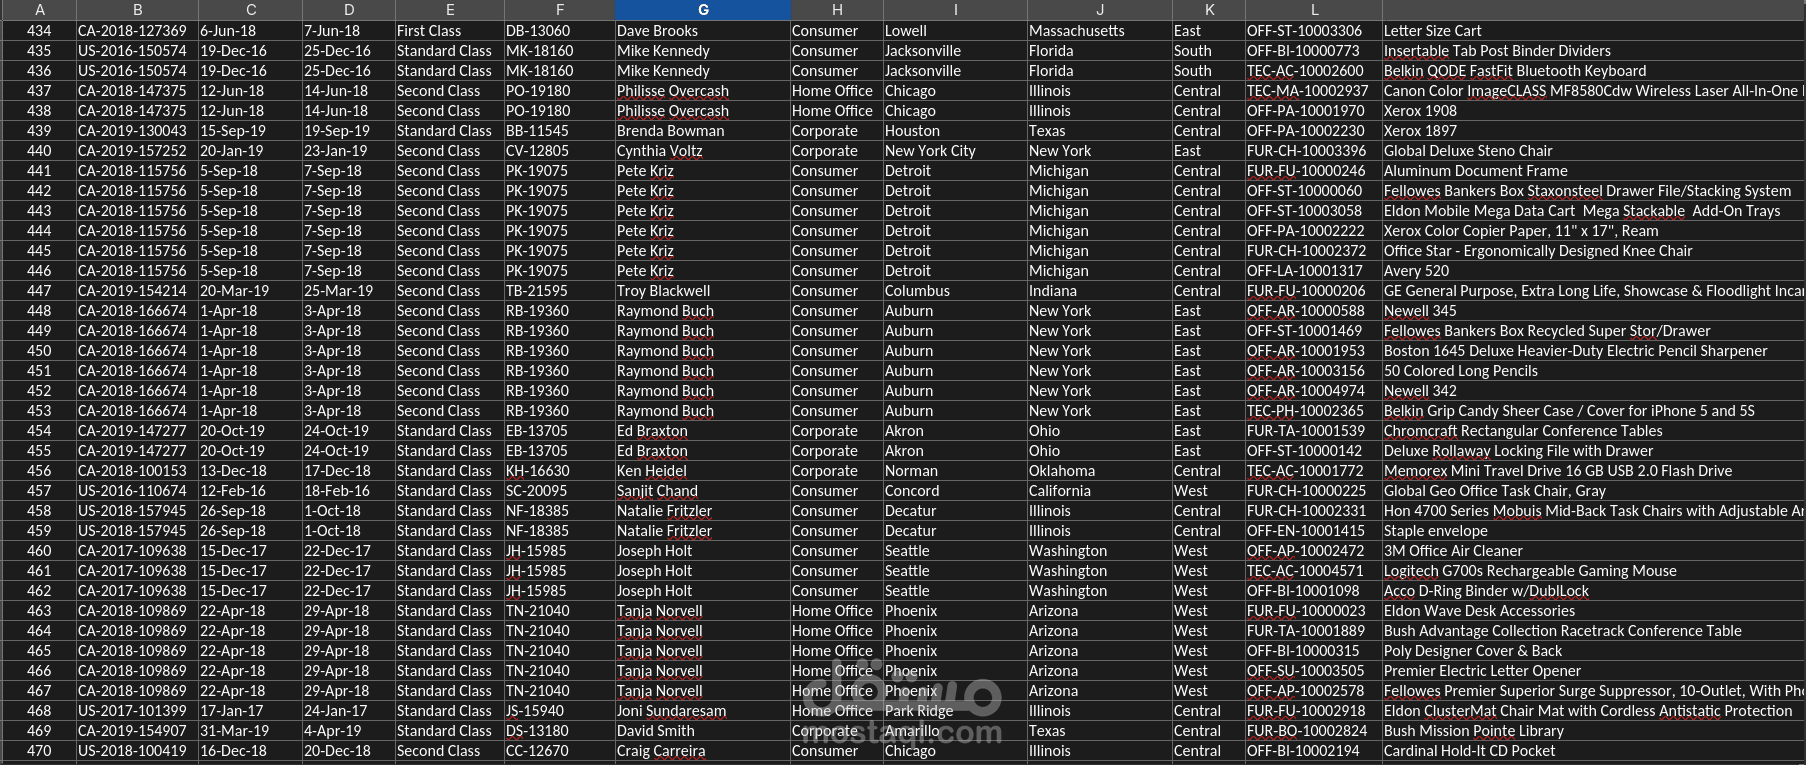1806x765 pixels.
Task: Select the Brenda Bowman cell
Action: [702, 131]
